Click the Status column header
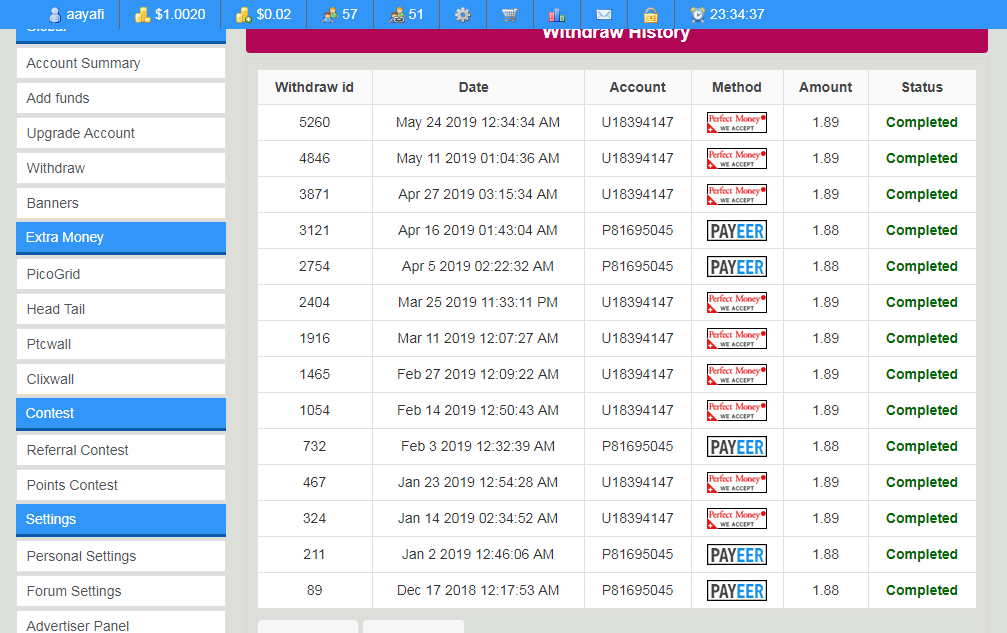This screenshot has height=633, width=1007. click(x=922, y=87)
